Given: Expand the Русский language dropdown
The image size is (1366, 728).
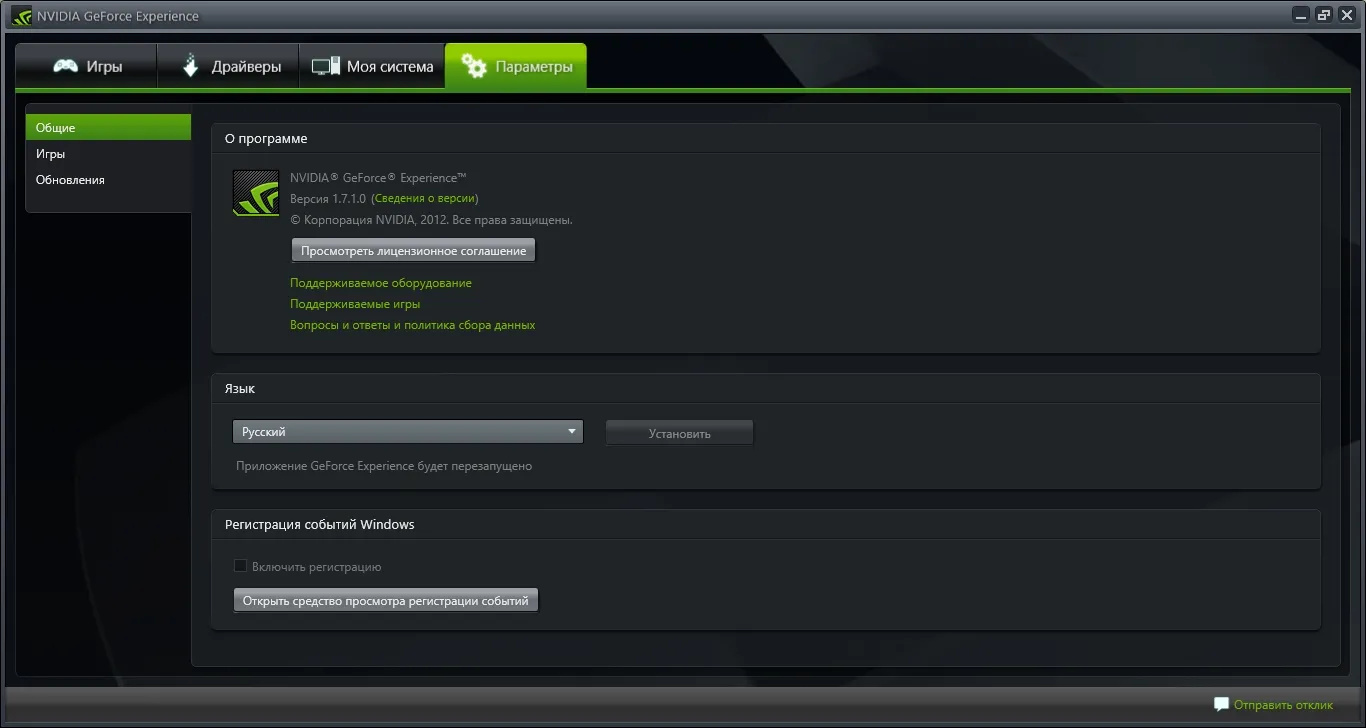Looking at the screenshot, I should click(x=407, y=432).
